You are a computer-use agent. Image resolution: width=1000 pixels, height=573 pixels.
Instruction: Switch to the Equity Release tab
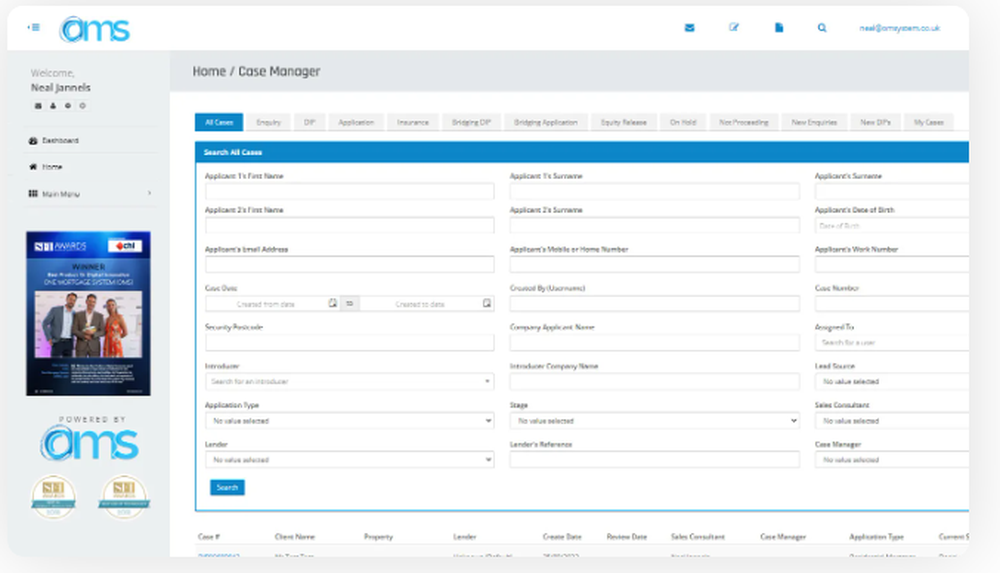coord(624,122)
